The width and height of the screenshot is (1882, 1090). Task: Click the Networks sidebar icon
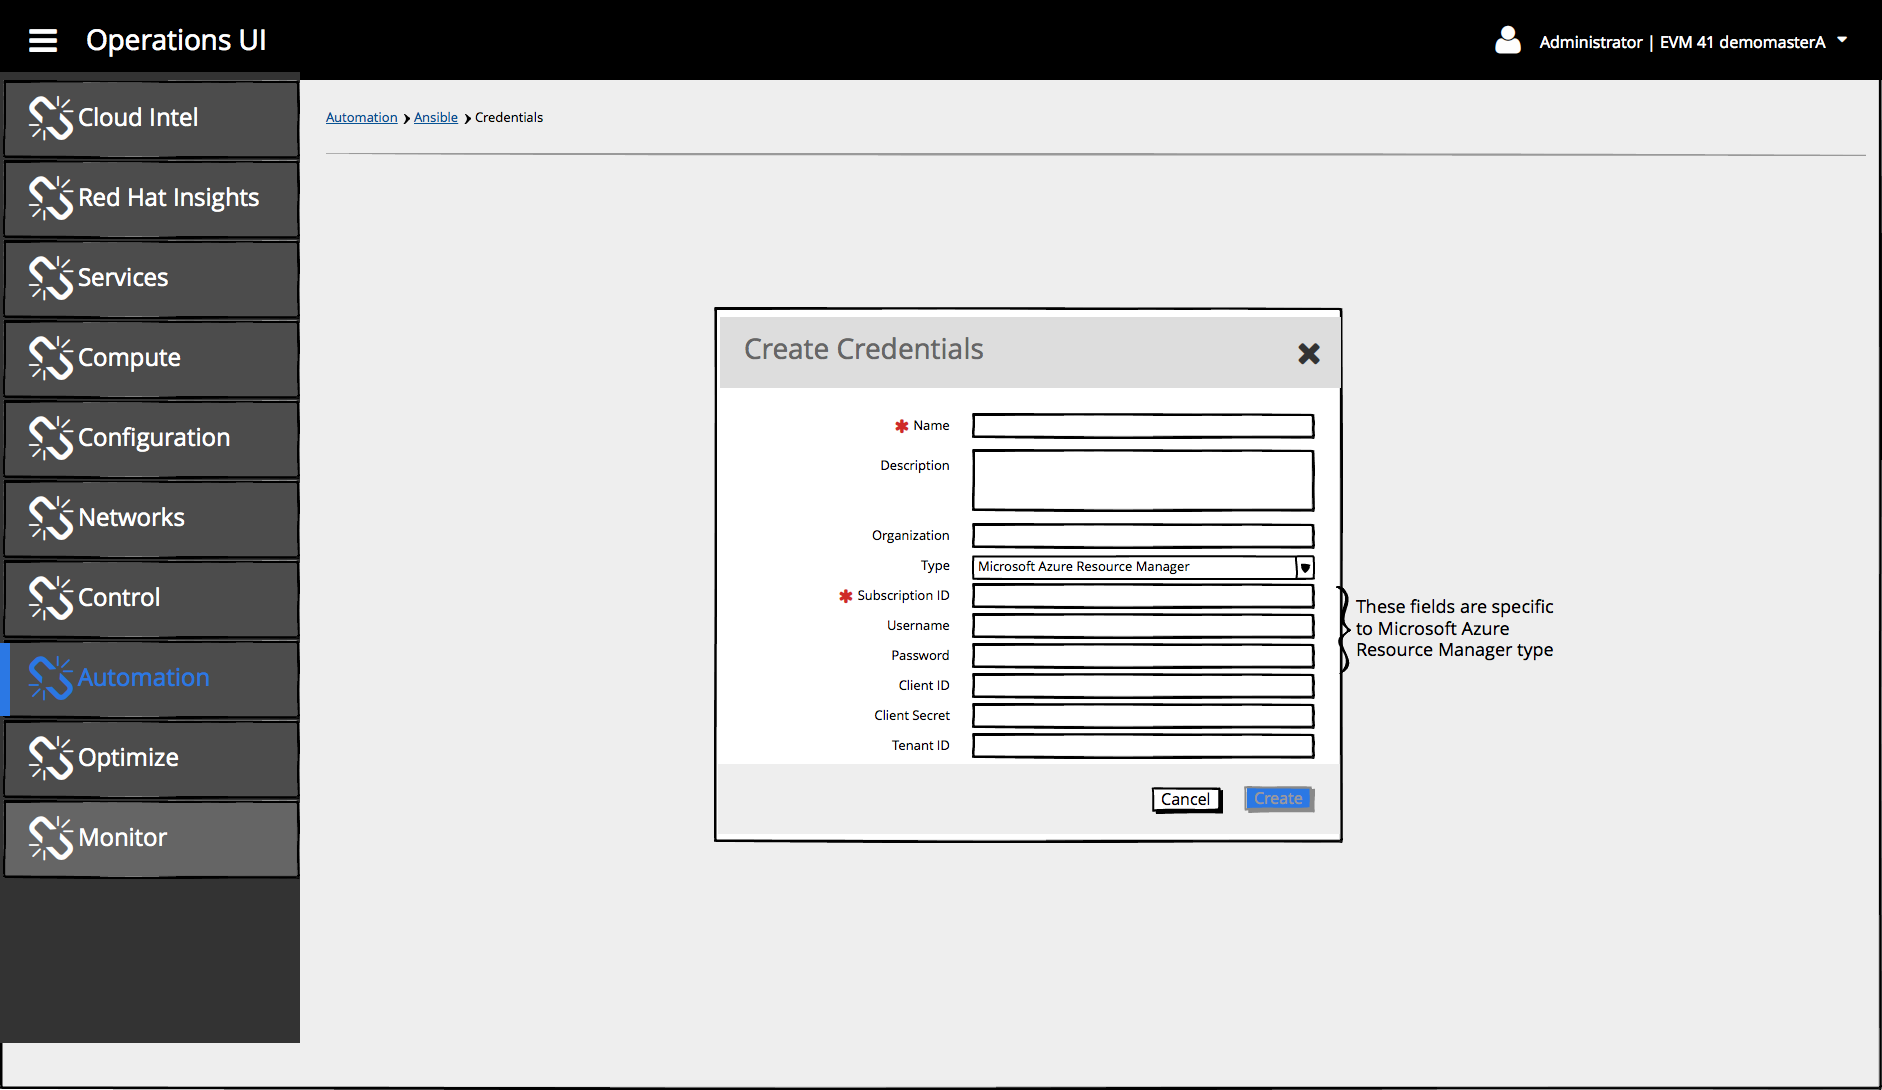click(x=51, y=518)
